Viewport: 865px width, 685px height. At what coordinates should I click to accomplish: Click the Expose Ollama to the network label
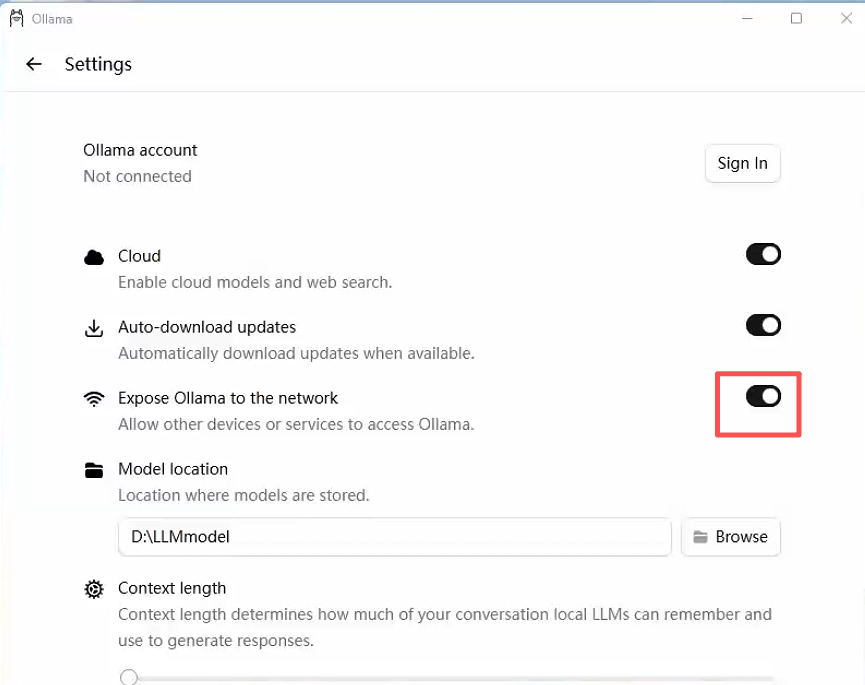click(228, 398)
